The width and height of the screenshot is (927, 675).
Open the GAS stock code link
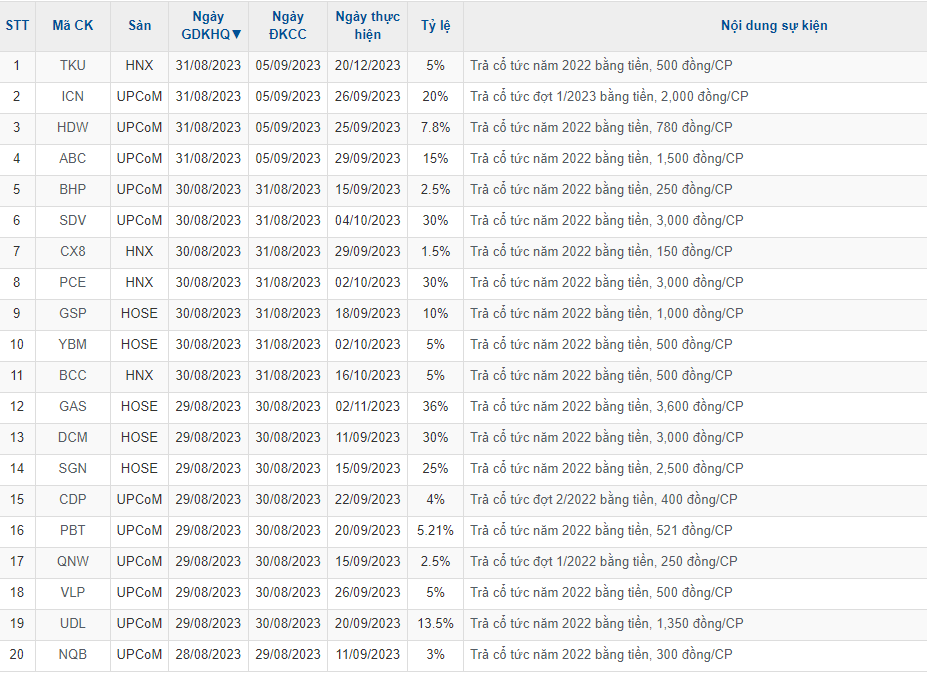[x=73, y=406]
